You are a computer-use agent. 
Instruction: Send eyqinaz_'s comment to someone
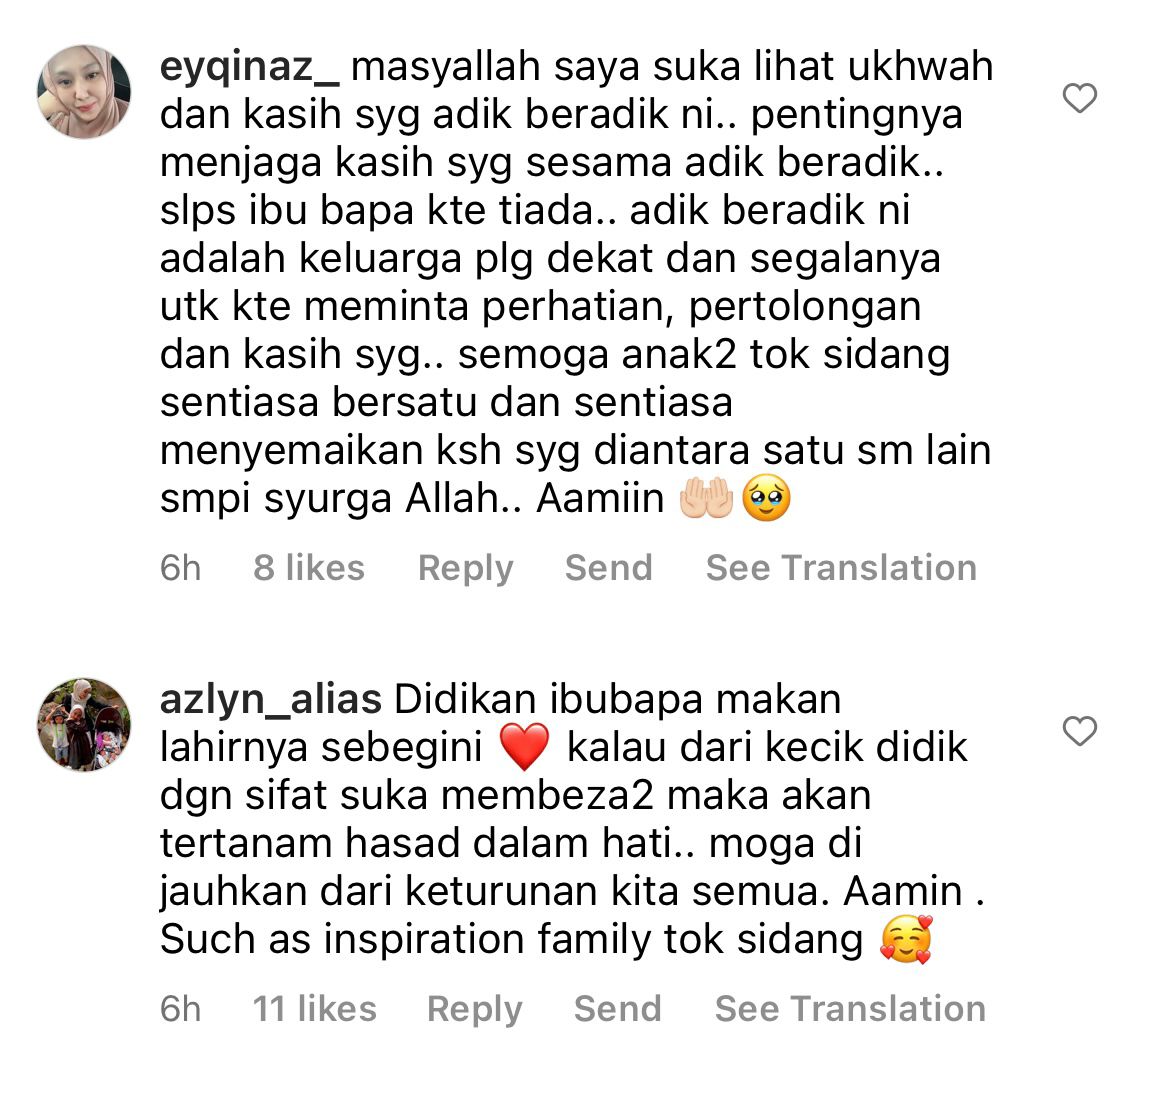pyautogui.click(x=609, y=567)
